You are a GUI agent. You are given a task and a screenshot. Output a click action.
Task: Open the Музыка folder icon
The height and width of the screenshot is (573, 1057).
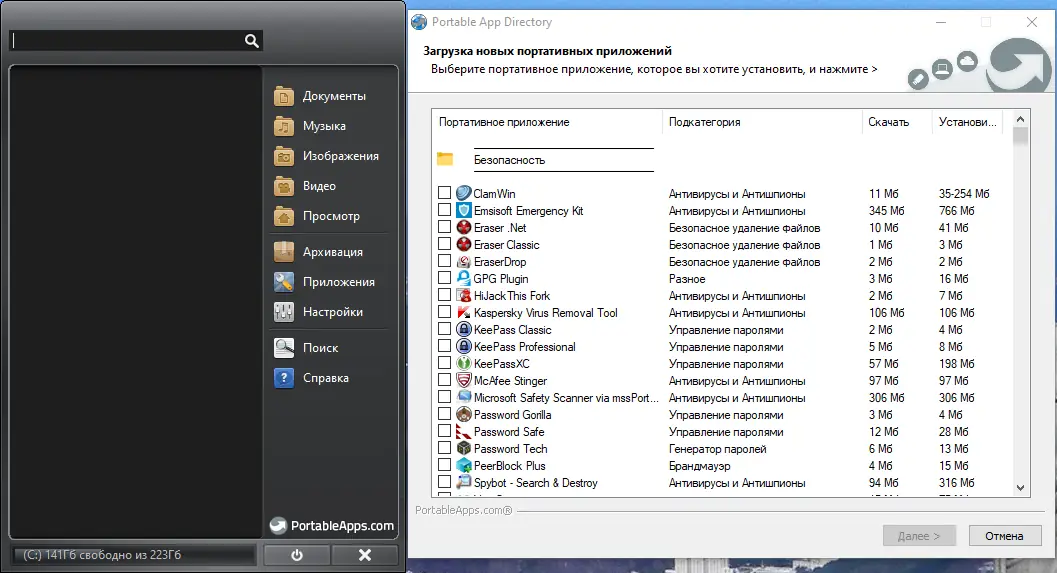284,126
